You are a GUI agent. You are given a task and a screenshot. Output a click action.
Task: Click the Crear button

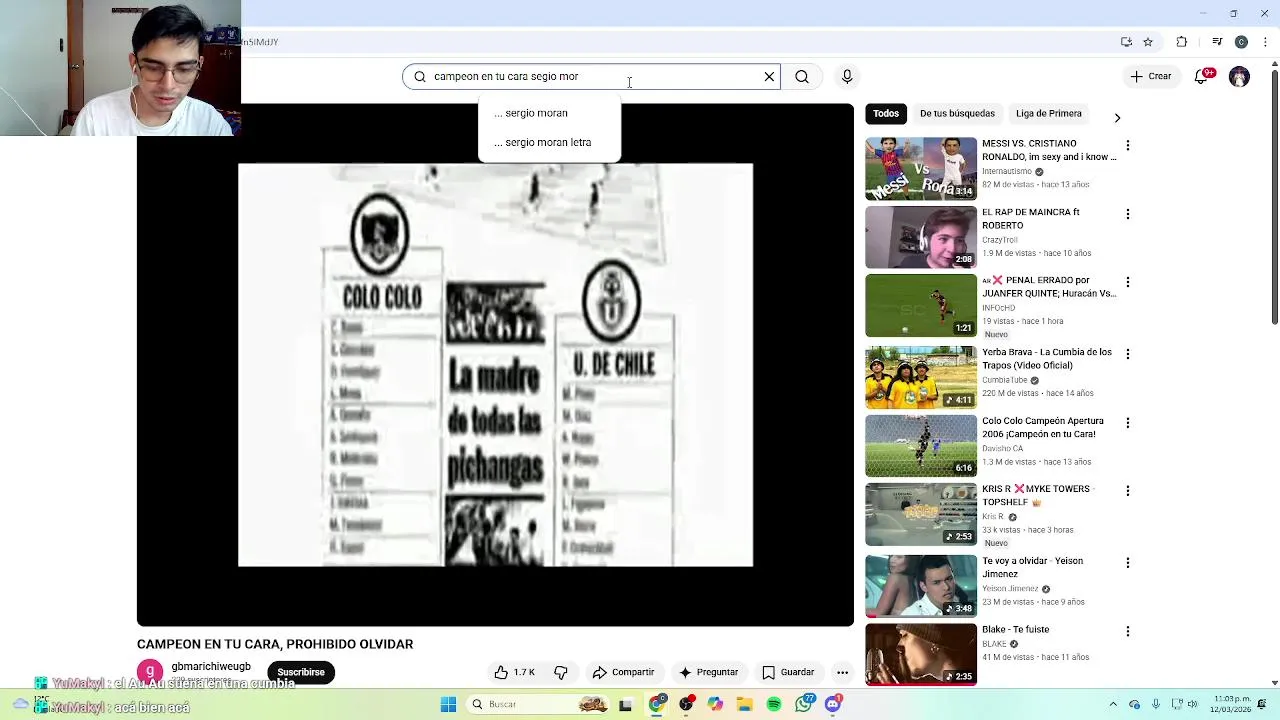point(1151,76)
